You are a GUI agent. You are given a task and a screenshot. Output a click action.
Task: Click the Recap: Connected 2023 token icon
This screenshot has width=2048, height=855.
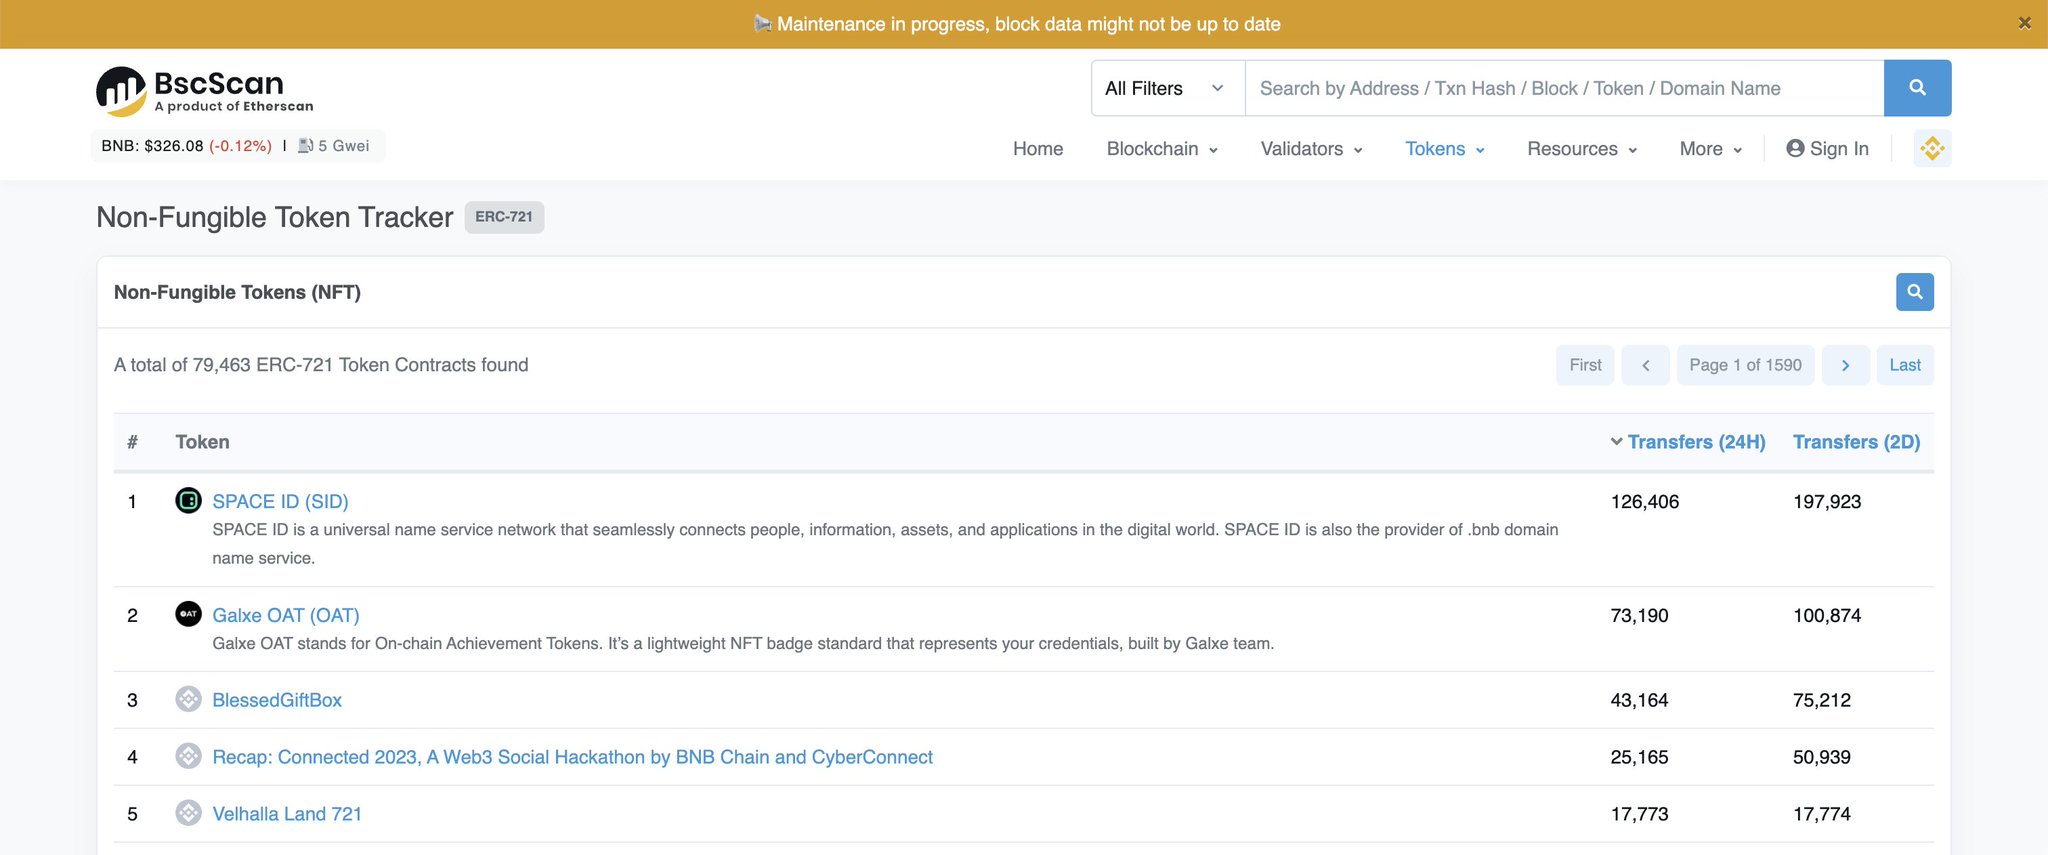(188, 756)
